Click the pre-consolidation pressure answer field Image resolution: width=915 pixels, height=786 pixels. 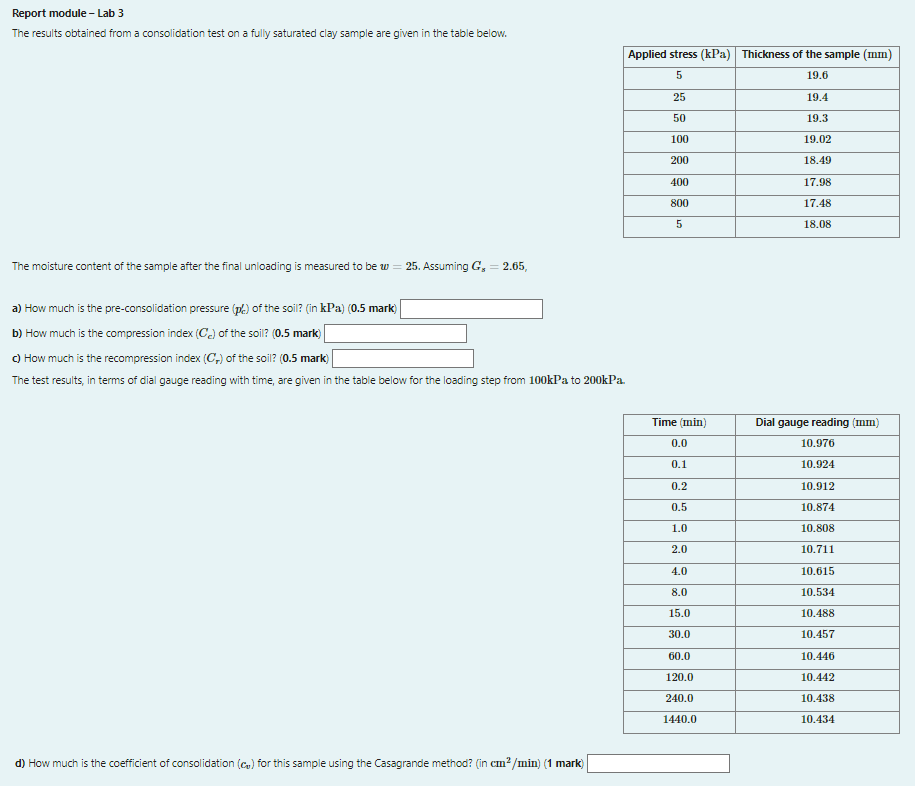point(470,308)
